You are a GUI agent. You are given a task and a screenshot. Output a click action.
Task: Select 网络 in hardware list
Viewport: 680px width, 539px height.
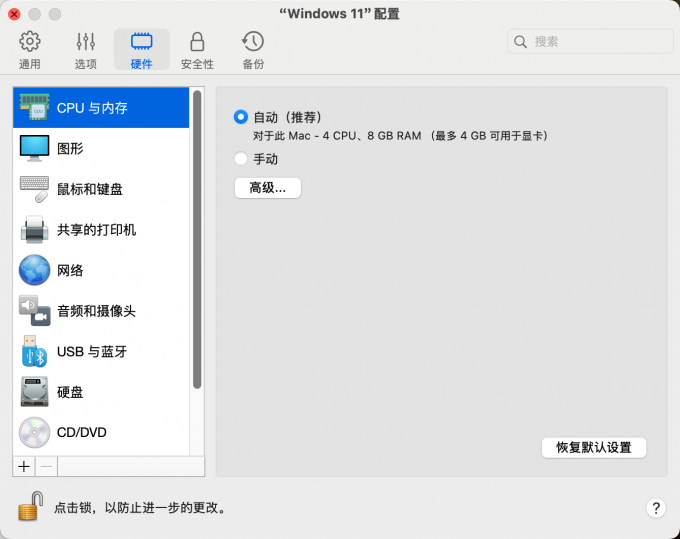coord(101,270)
